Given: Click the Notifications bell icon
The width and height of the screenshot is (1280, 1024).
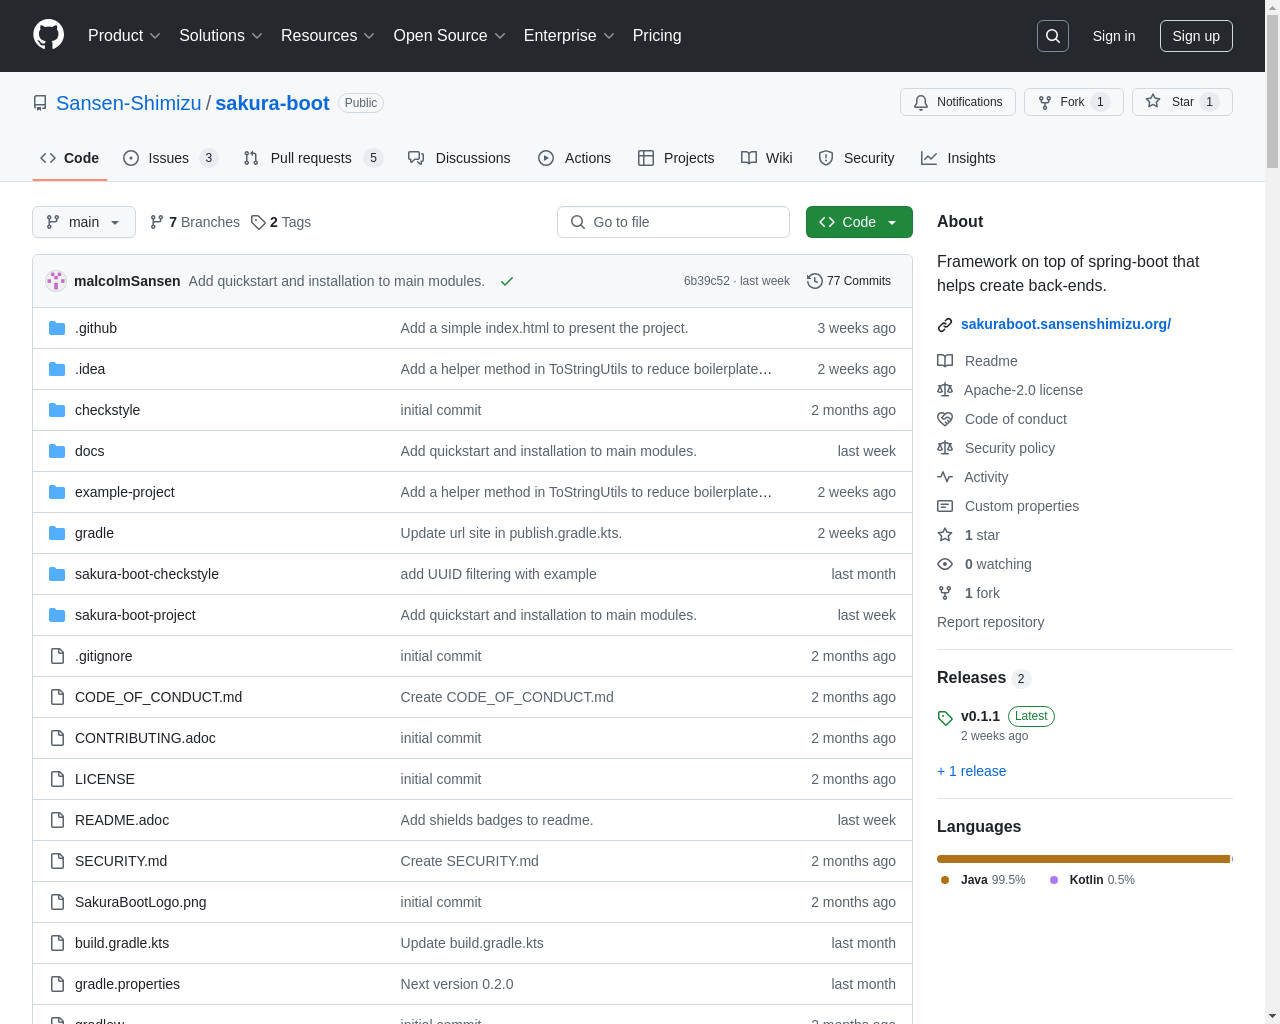Looking at the screenshot, I should coord(921,102).
